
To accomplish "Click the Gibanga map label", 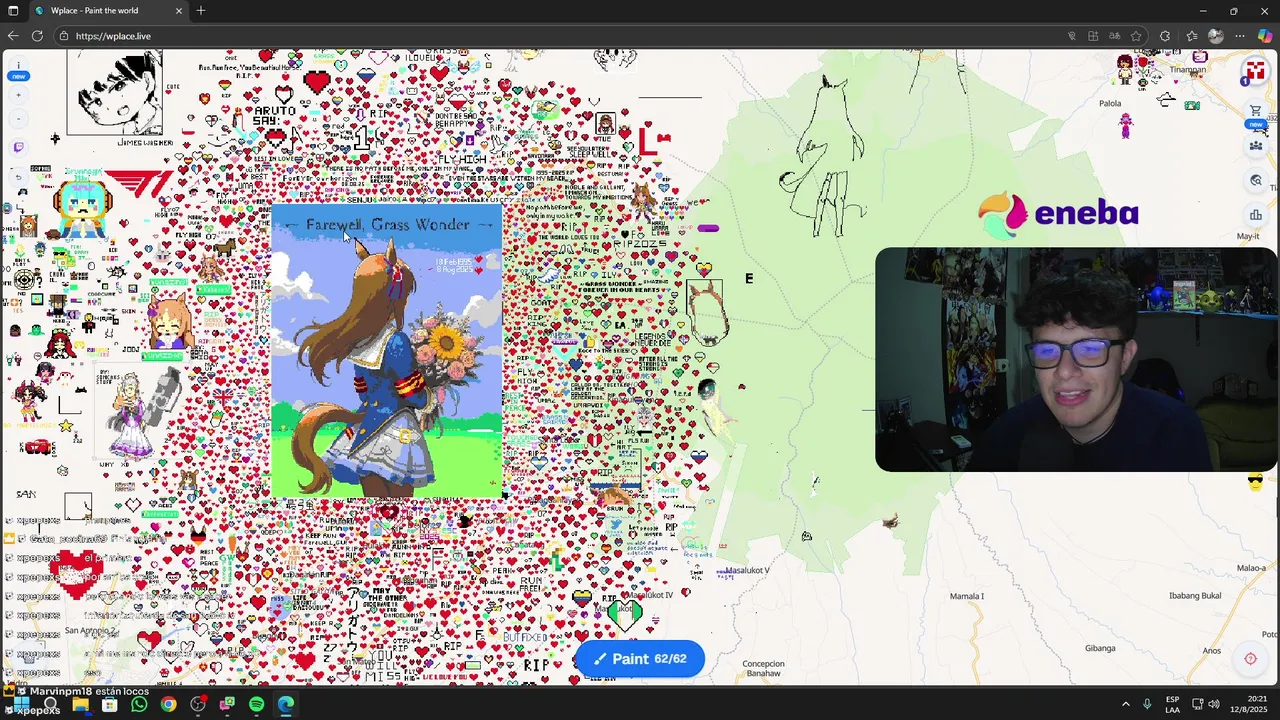I will pyautogui.click(x=1100, y=648).
